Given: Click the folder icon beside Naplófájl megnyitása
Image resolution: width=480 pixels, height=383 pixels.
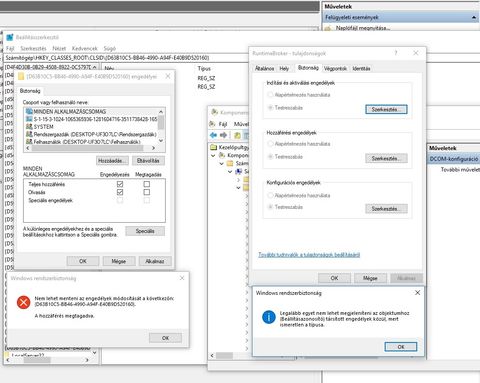Looking at the screenshot, I should (x=328, y=28).
